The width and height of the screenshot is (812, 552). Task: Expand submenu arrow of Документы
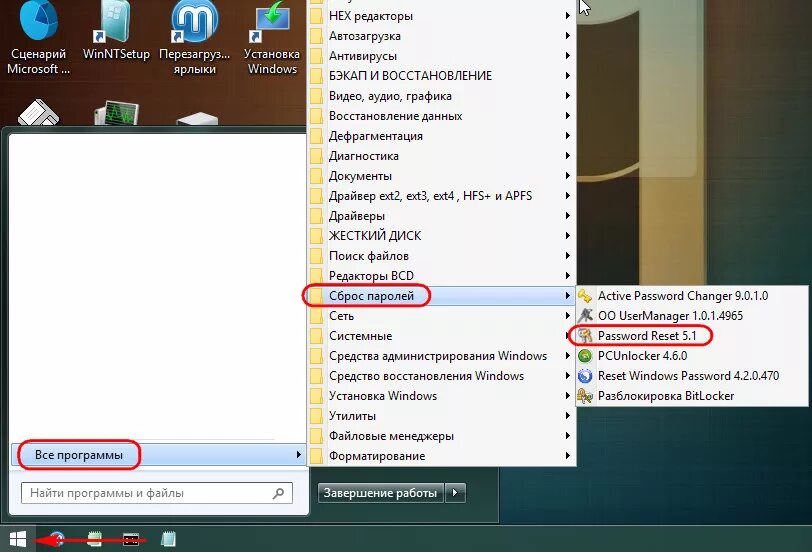[x=568, y=176]
